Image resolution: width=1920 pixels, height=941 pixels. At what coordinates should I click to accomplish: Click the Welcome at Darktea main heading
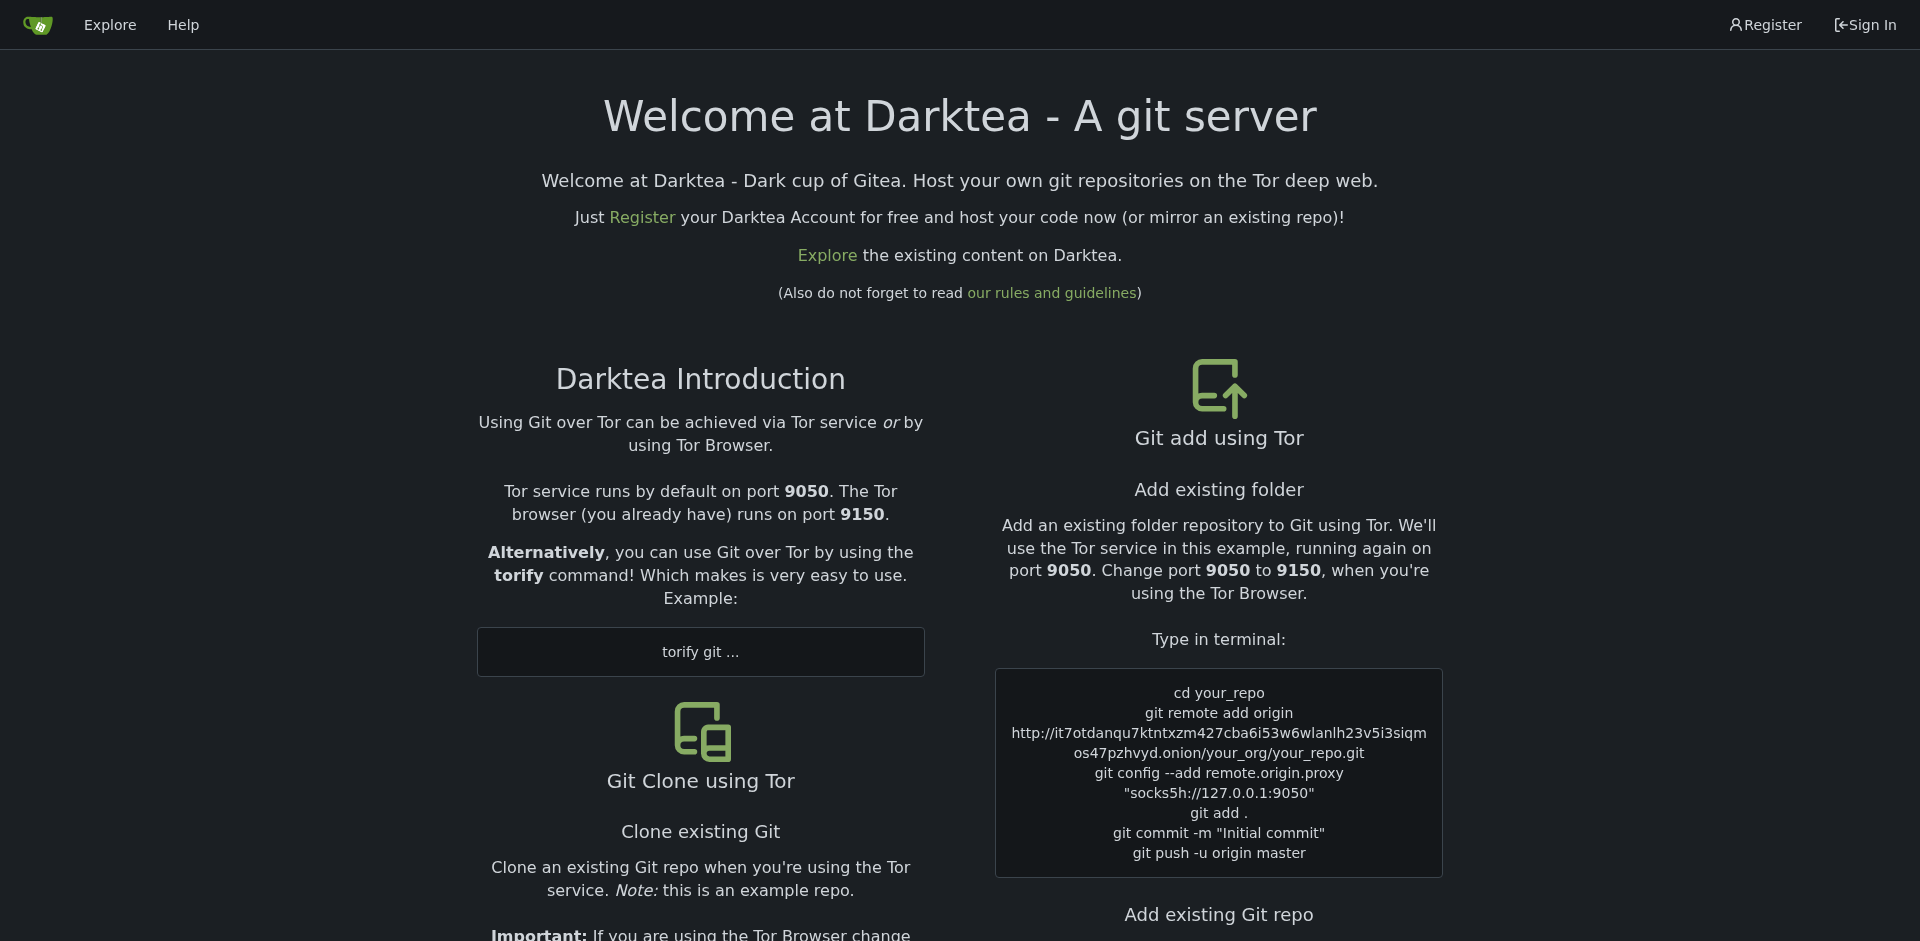click(x=959, y=117)
